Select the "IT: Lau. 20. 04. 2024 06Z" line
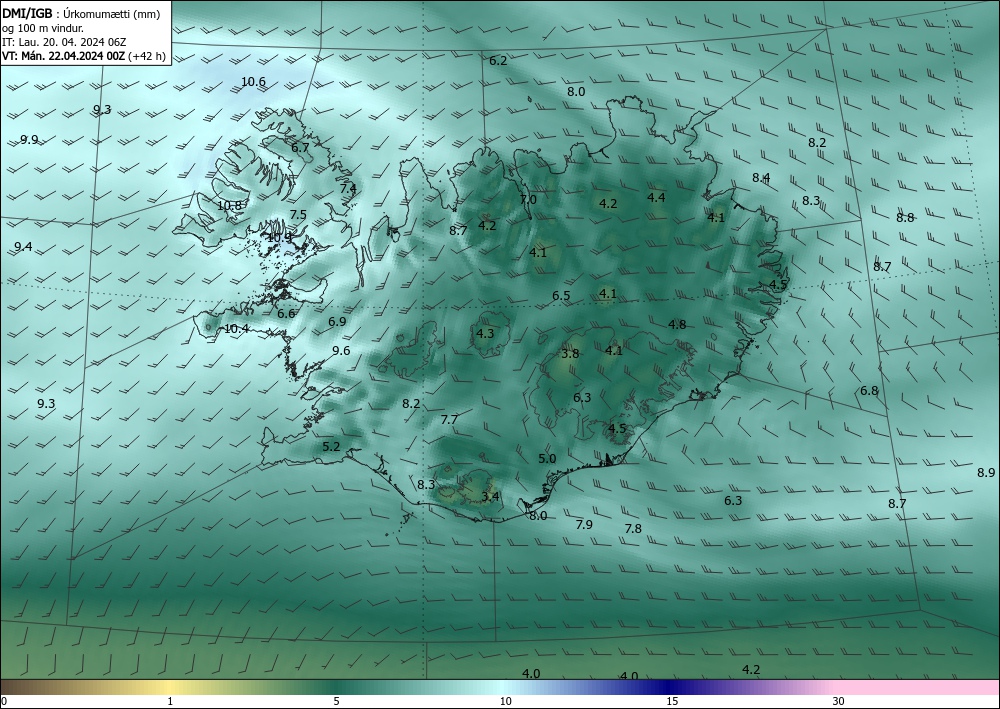 (x=64, y=42)
